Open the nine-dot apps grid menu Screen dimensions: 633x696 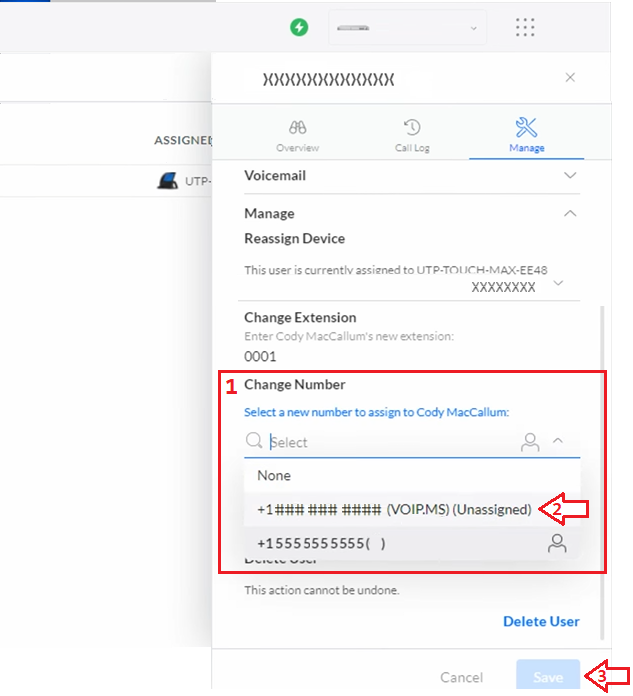point(525,27)
